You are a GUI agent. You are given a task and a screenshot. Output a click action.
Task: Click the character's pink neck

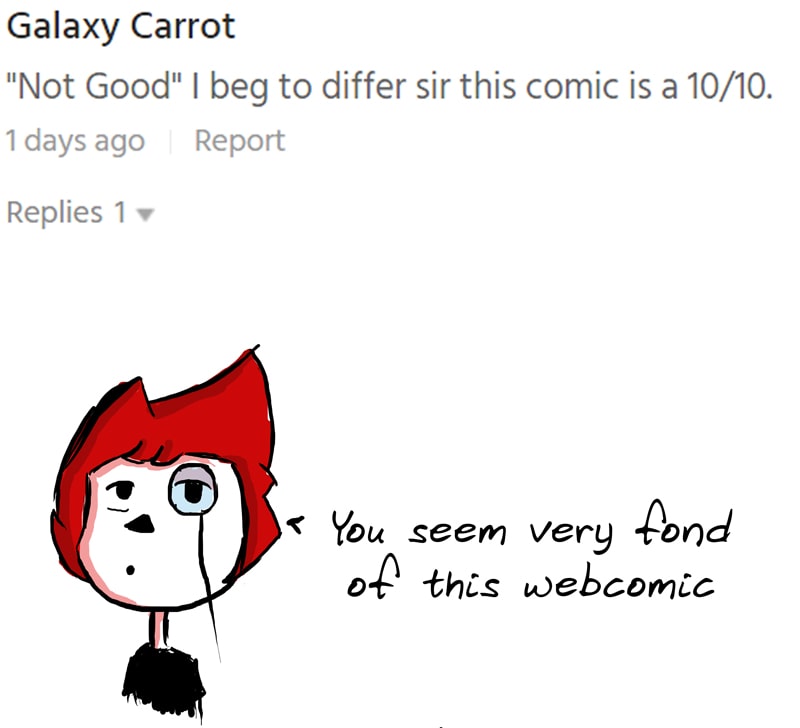pyautogui.click(x=159, y=629)
